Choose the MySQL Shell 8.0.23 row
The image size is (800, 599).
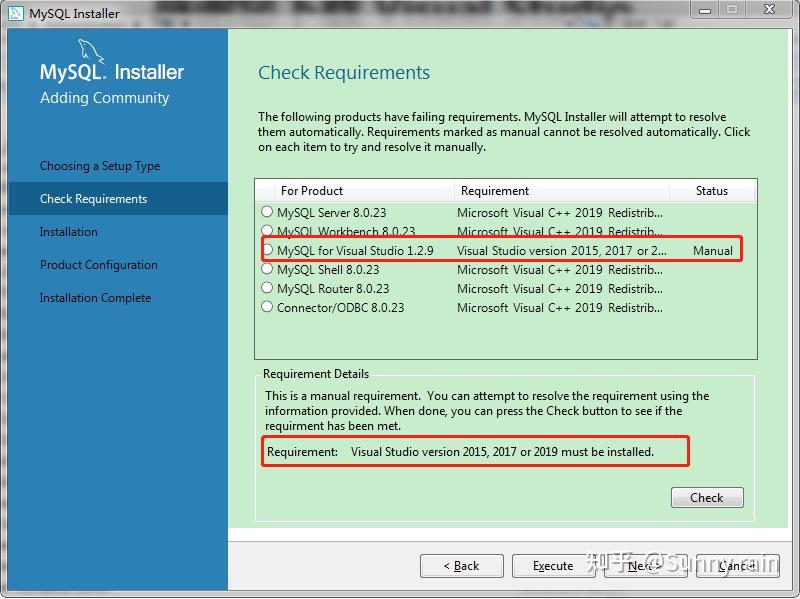266,269
